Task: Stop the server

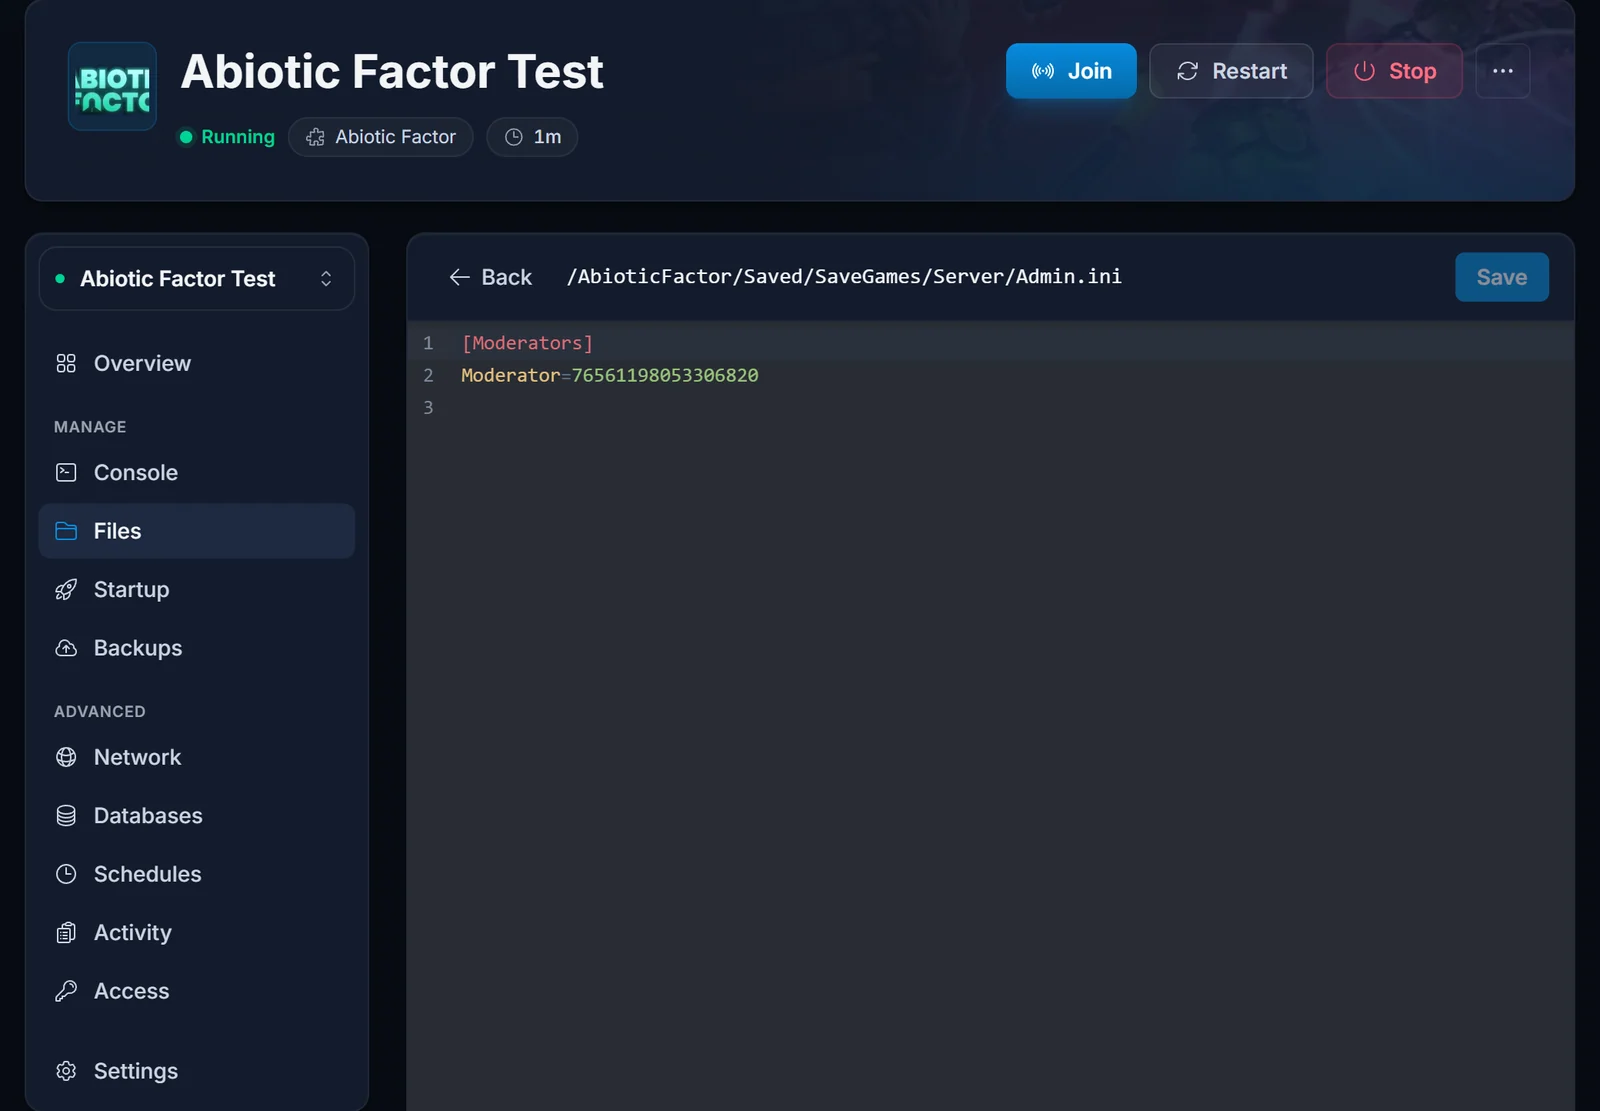Action: pos(1394,71)
